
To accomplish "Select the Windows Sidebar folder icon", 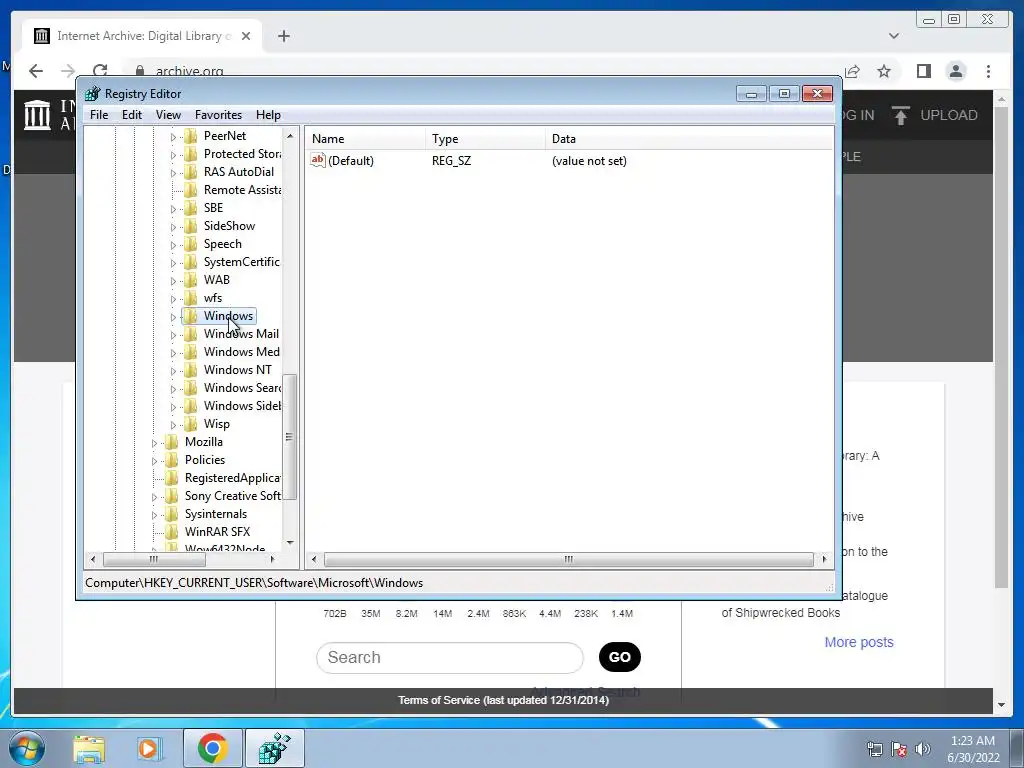I will tap(191, 406).
